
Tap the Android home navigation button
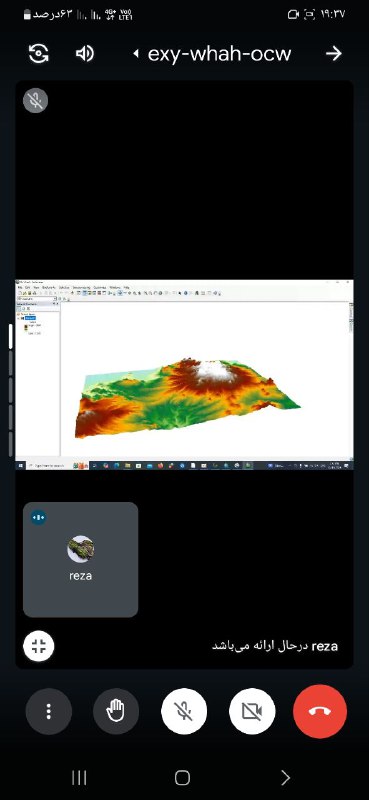click(182, 778)
